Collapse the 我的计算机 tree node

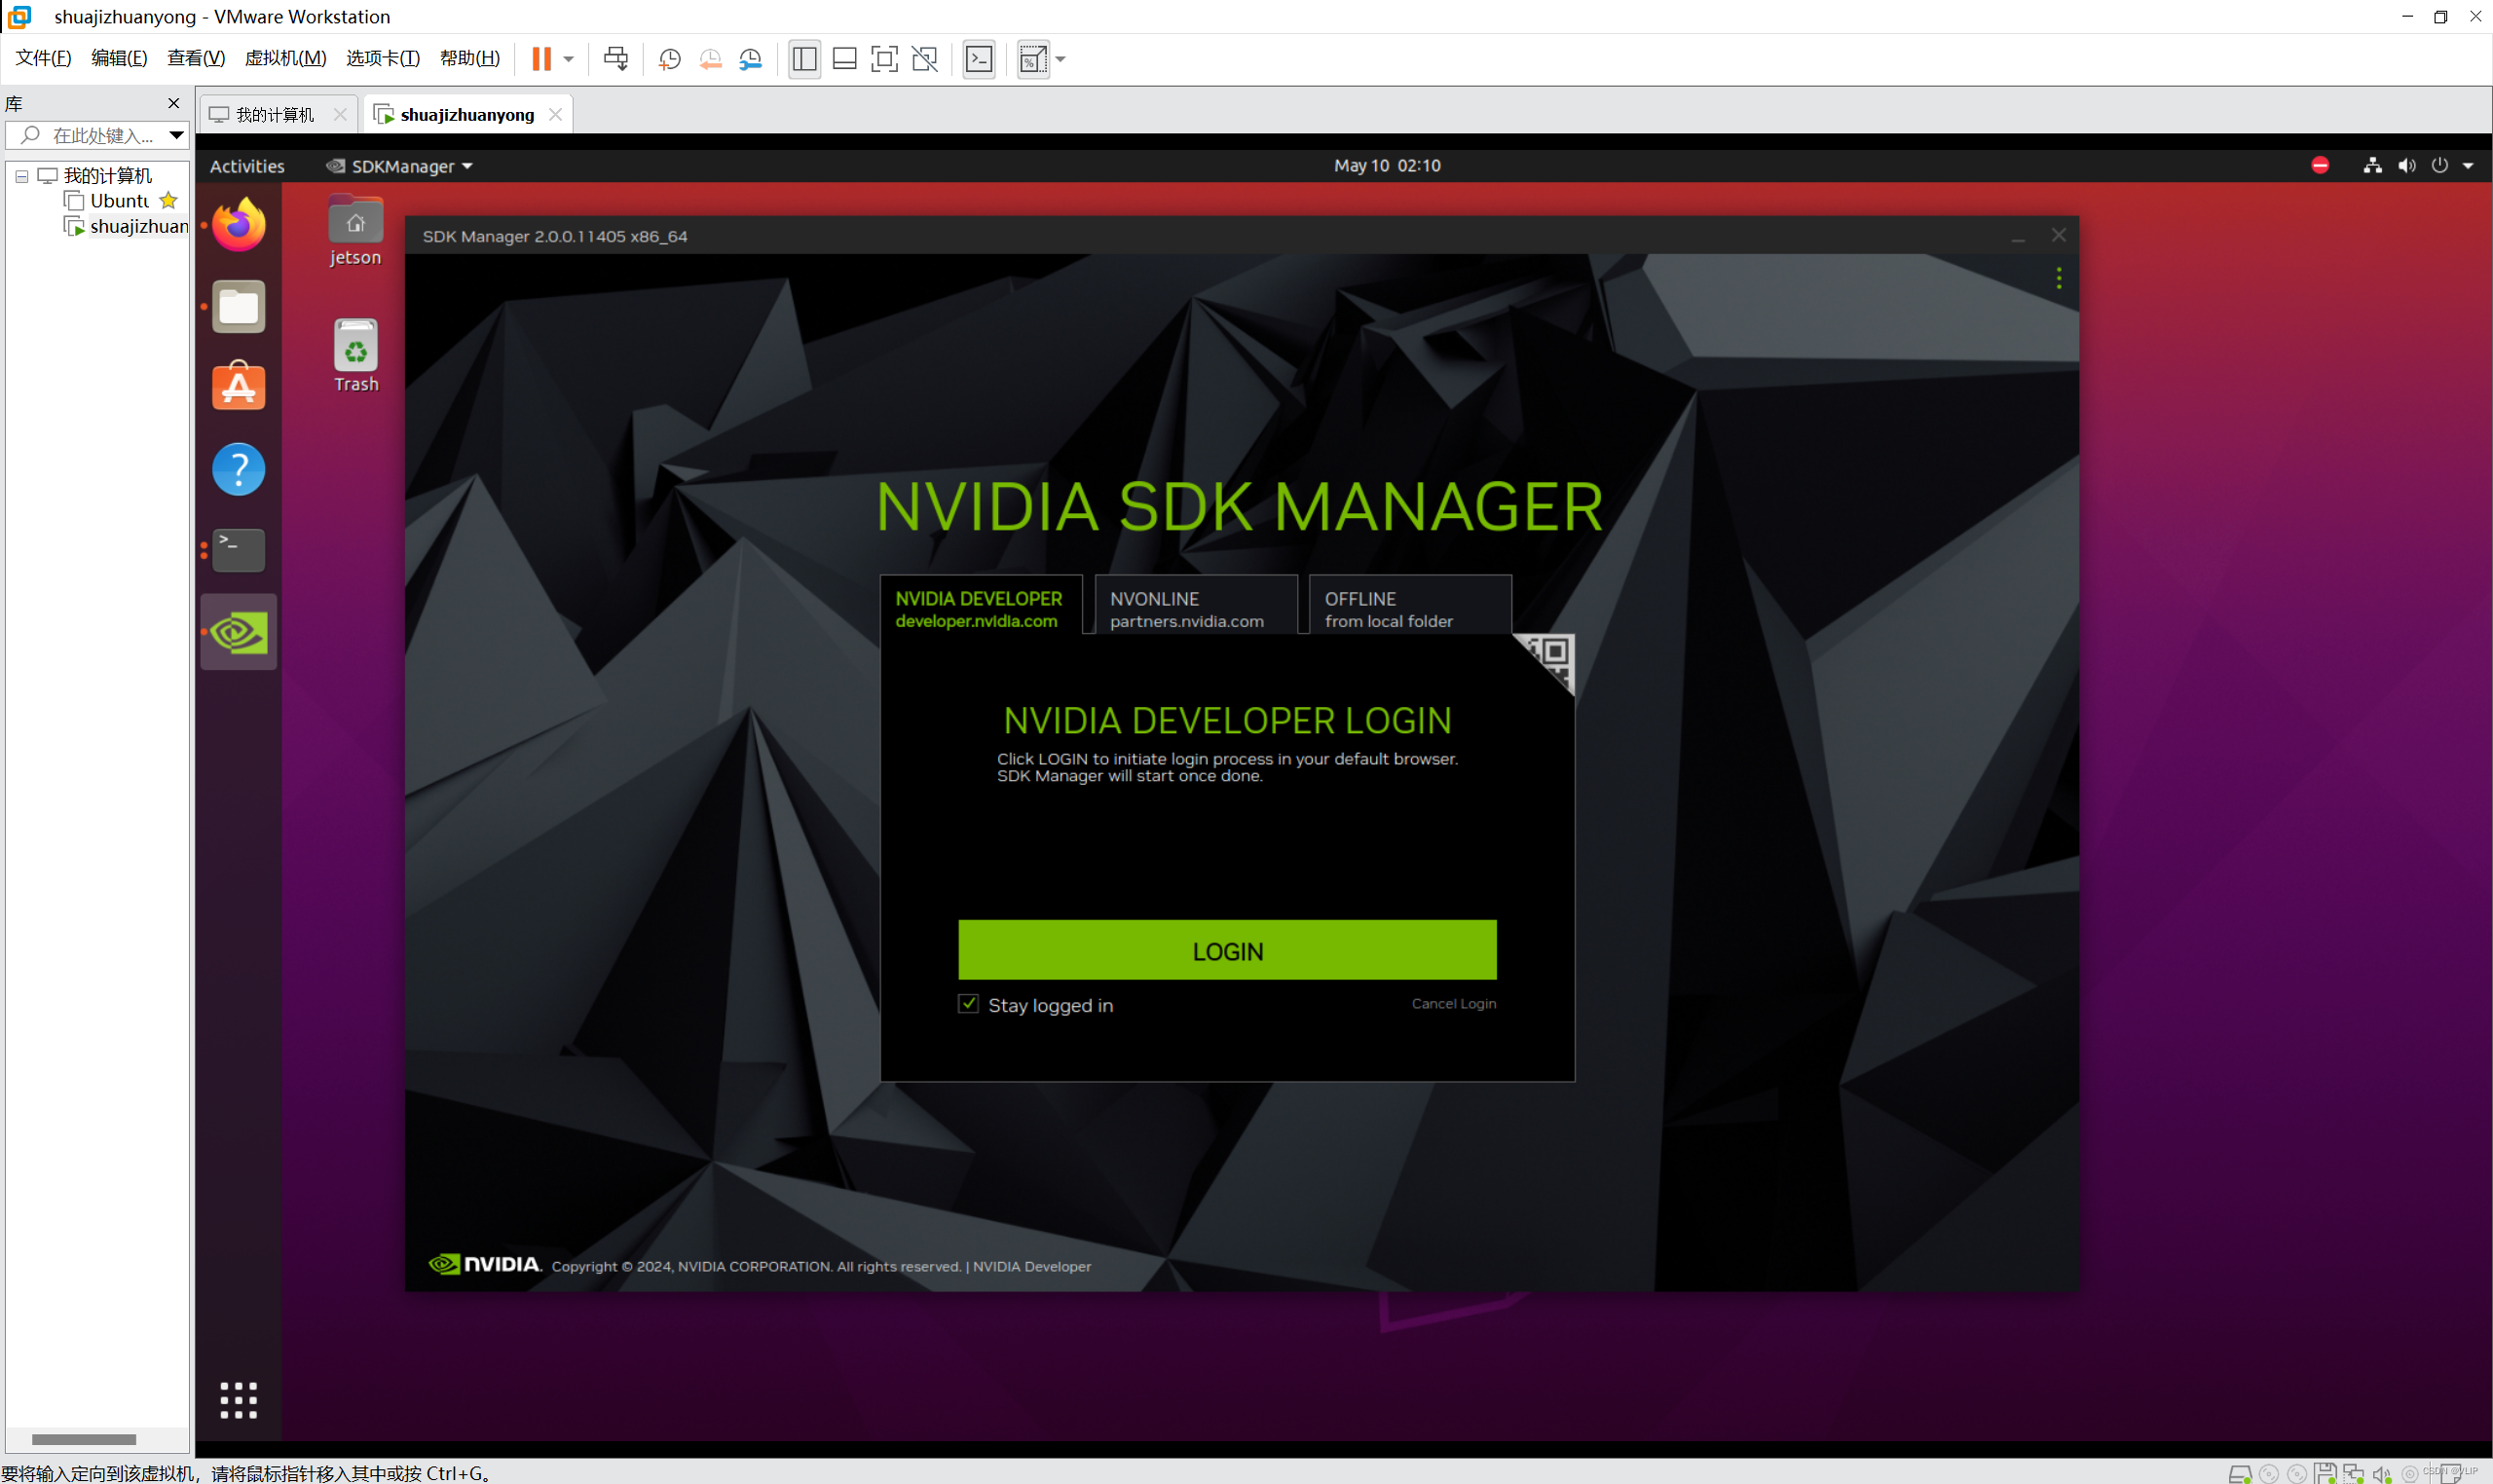tap(21, 176)
